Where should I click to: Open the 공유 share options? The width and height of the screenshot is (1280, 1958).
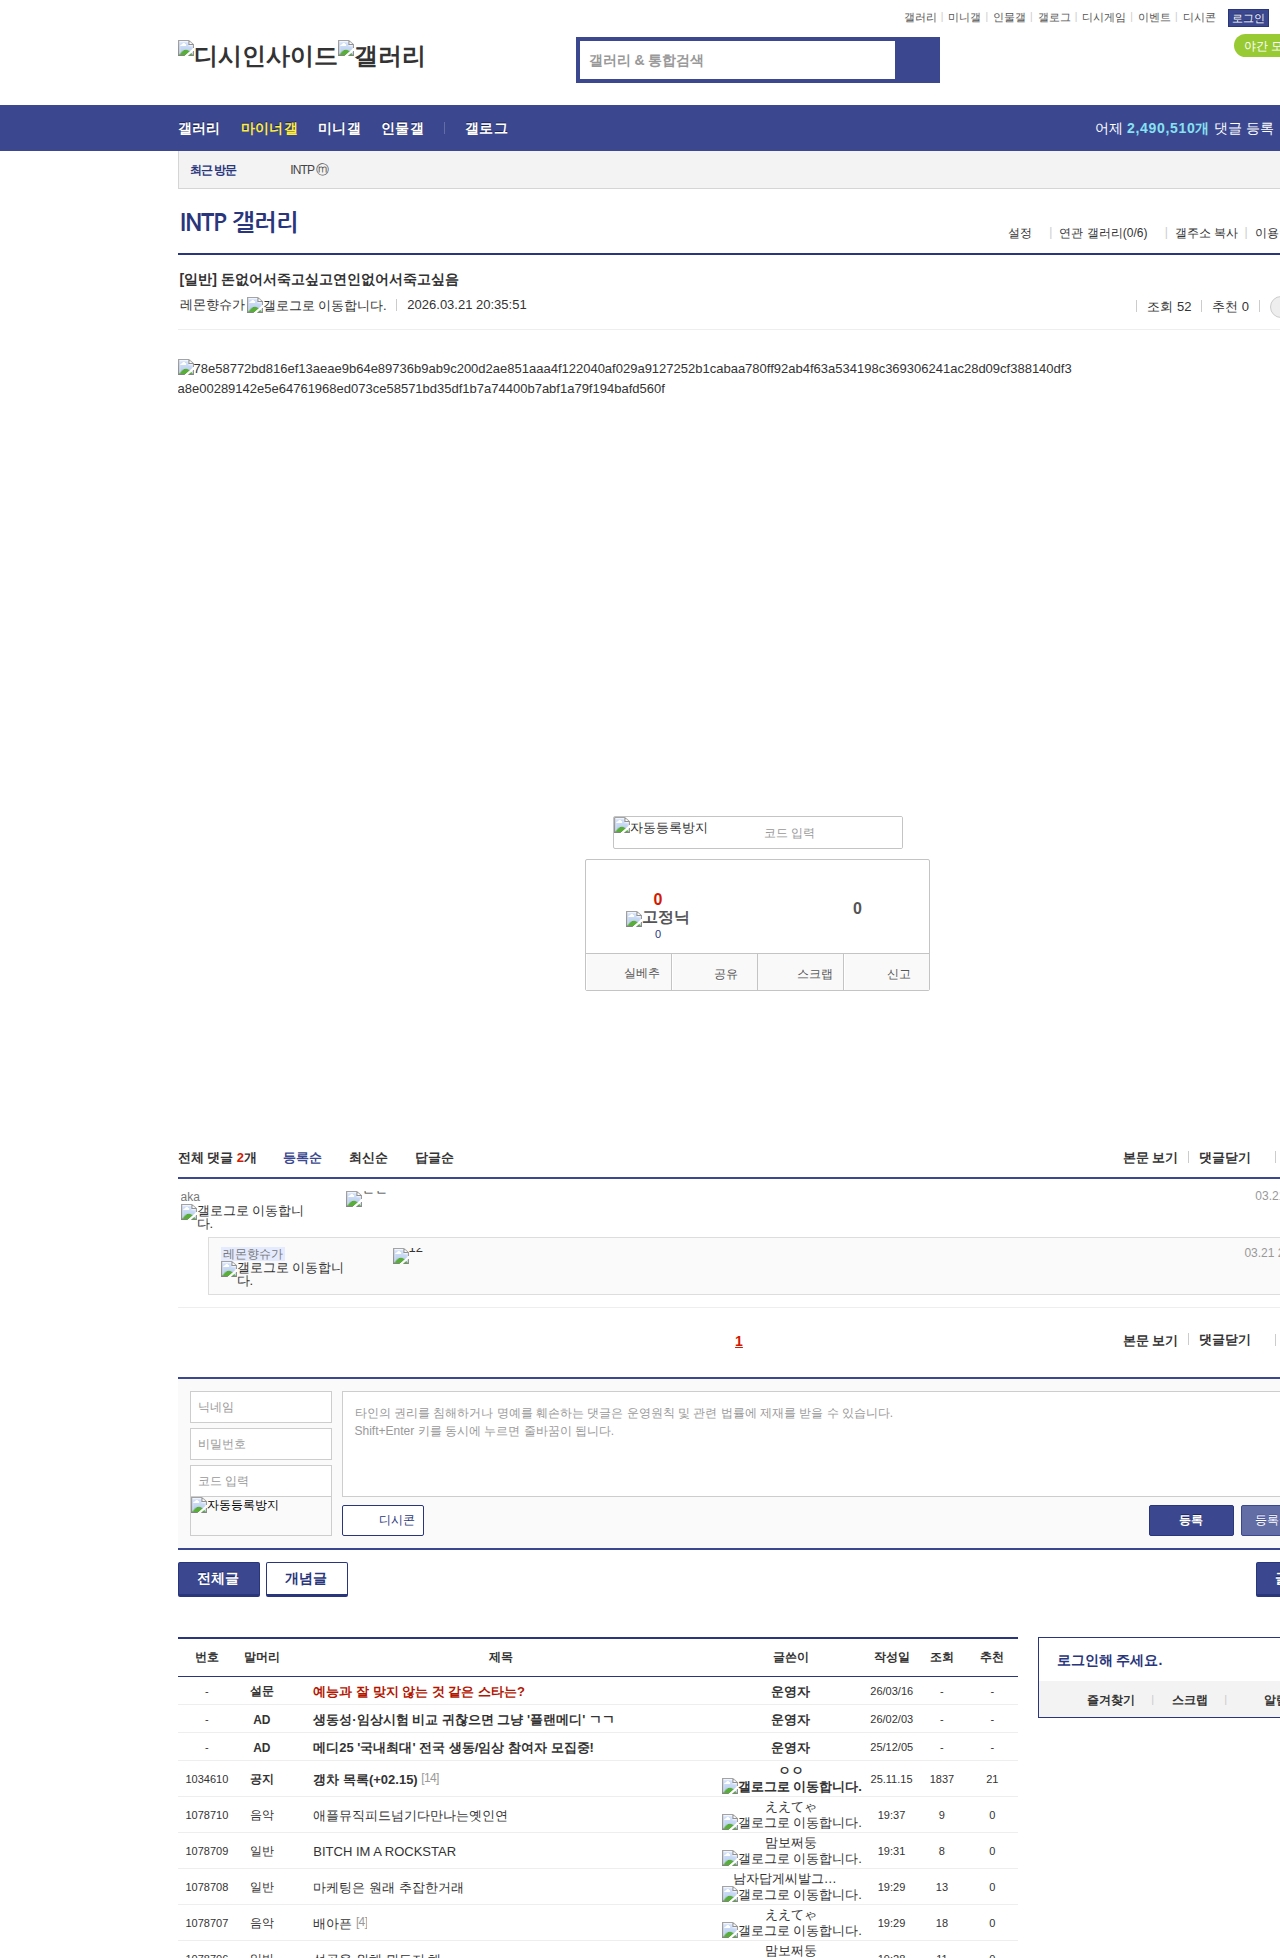714,973
